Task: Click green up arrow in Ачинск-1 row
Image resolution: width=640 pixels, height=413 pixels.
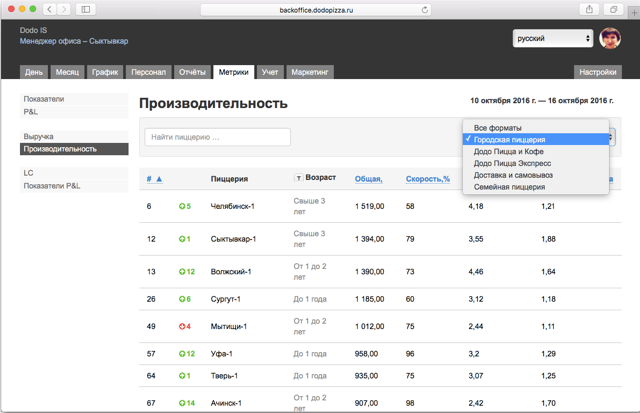Action: 182,403
